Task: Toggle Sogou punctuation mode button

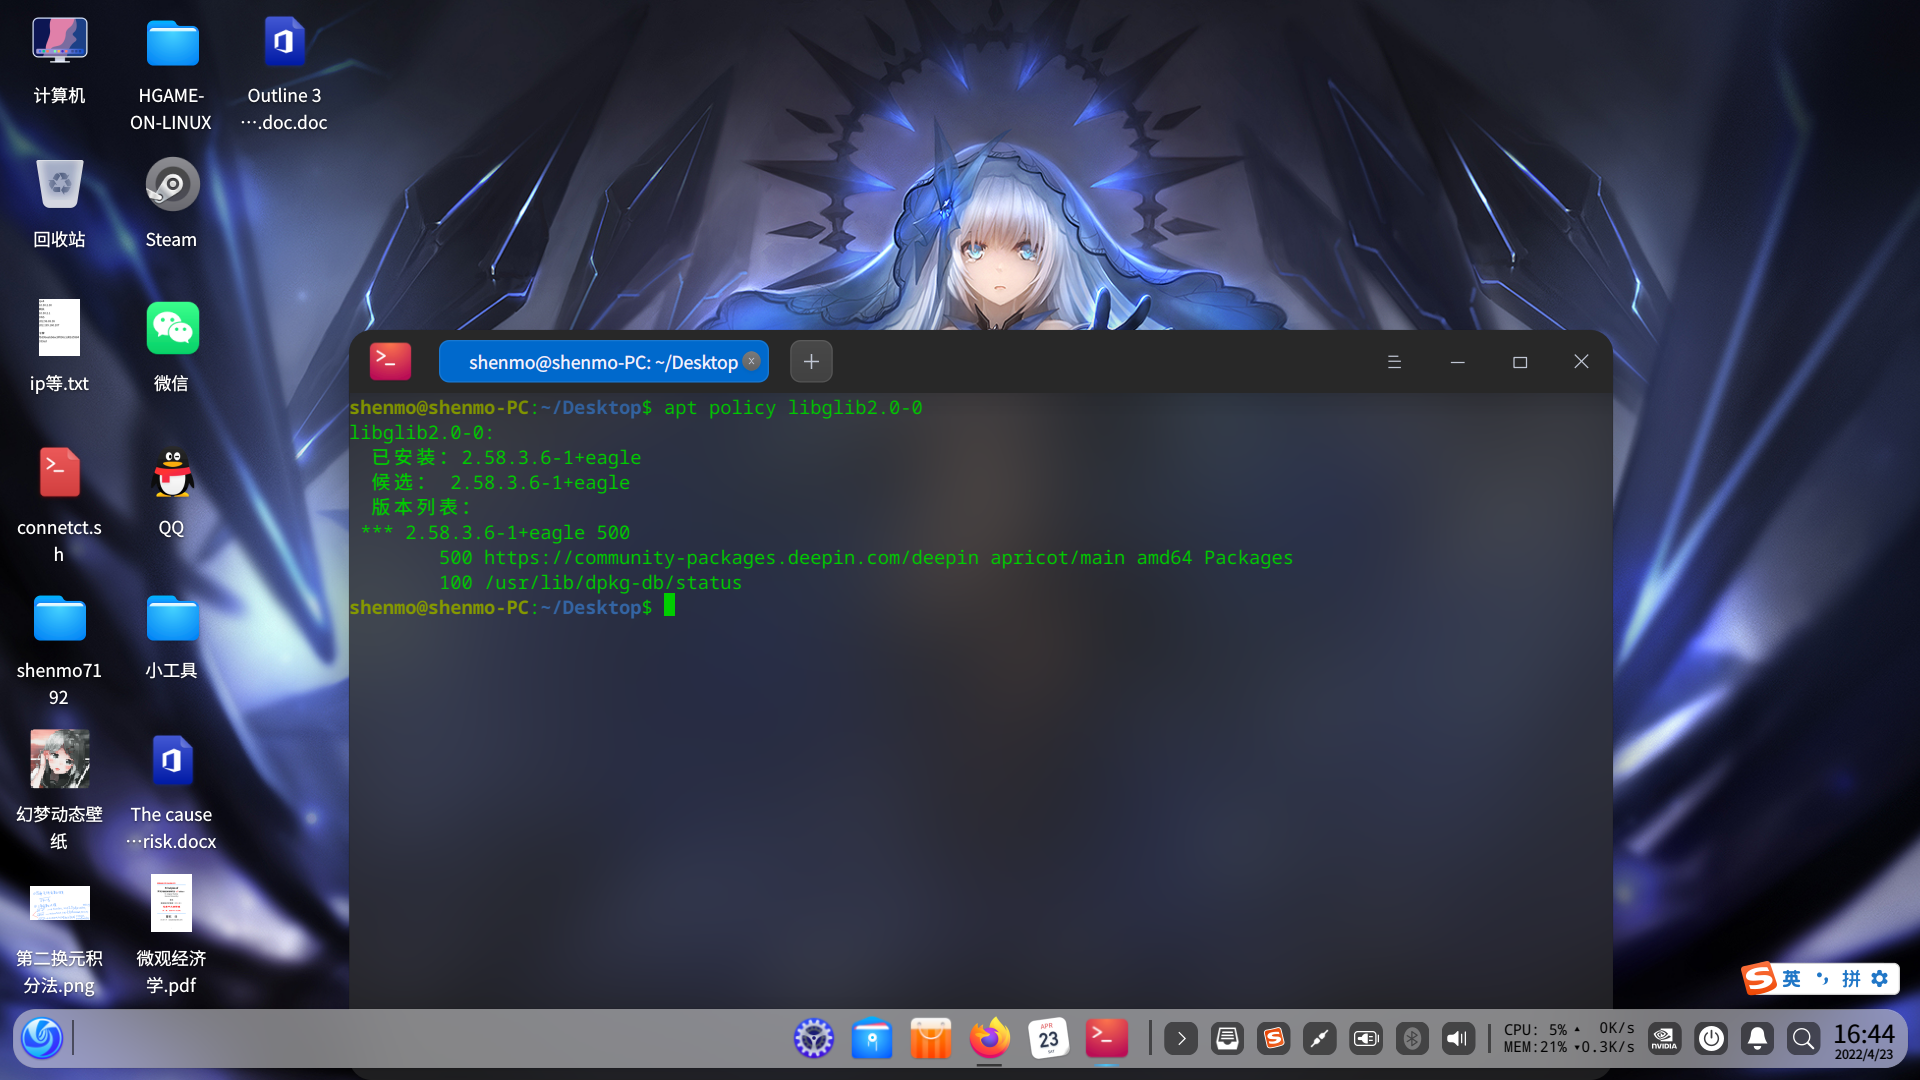Action: pos(1822,979)
